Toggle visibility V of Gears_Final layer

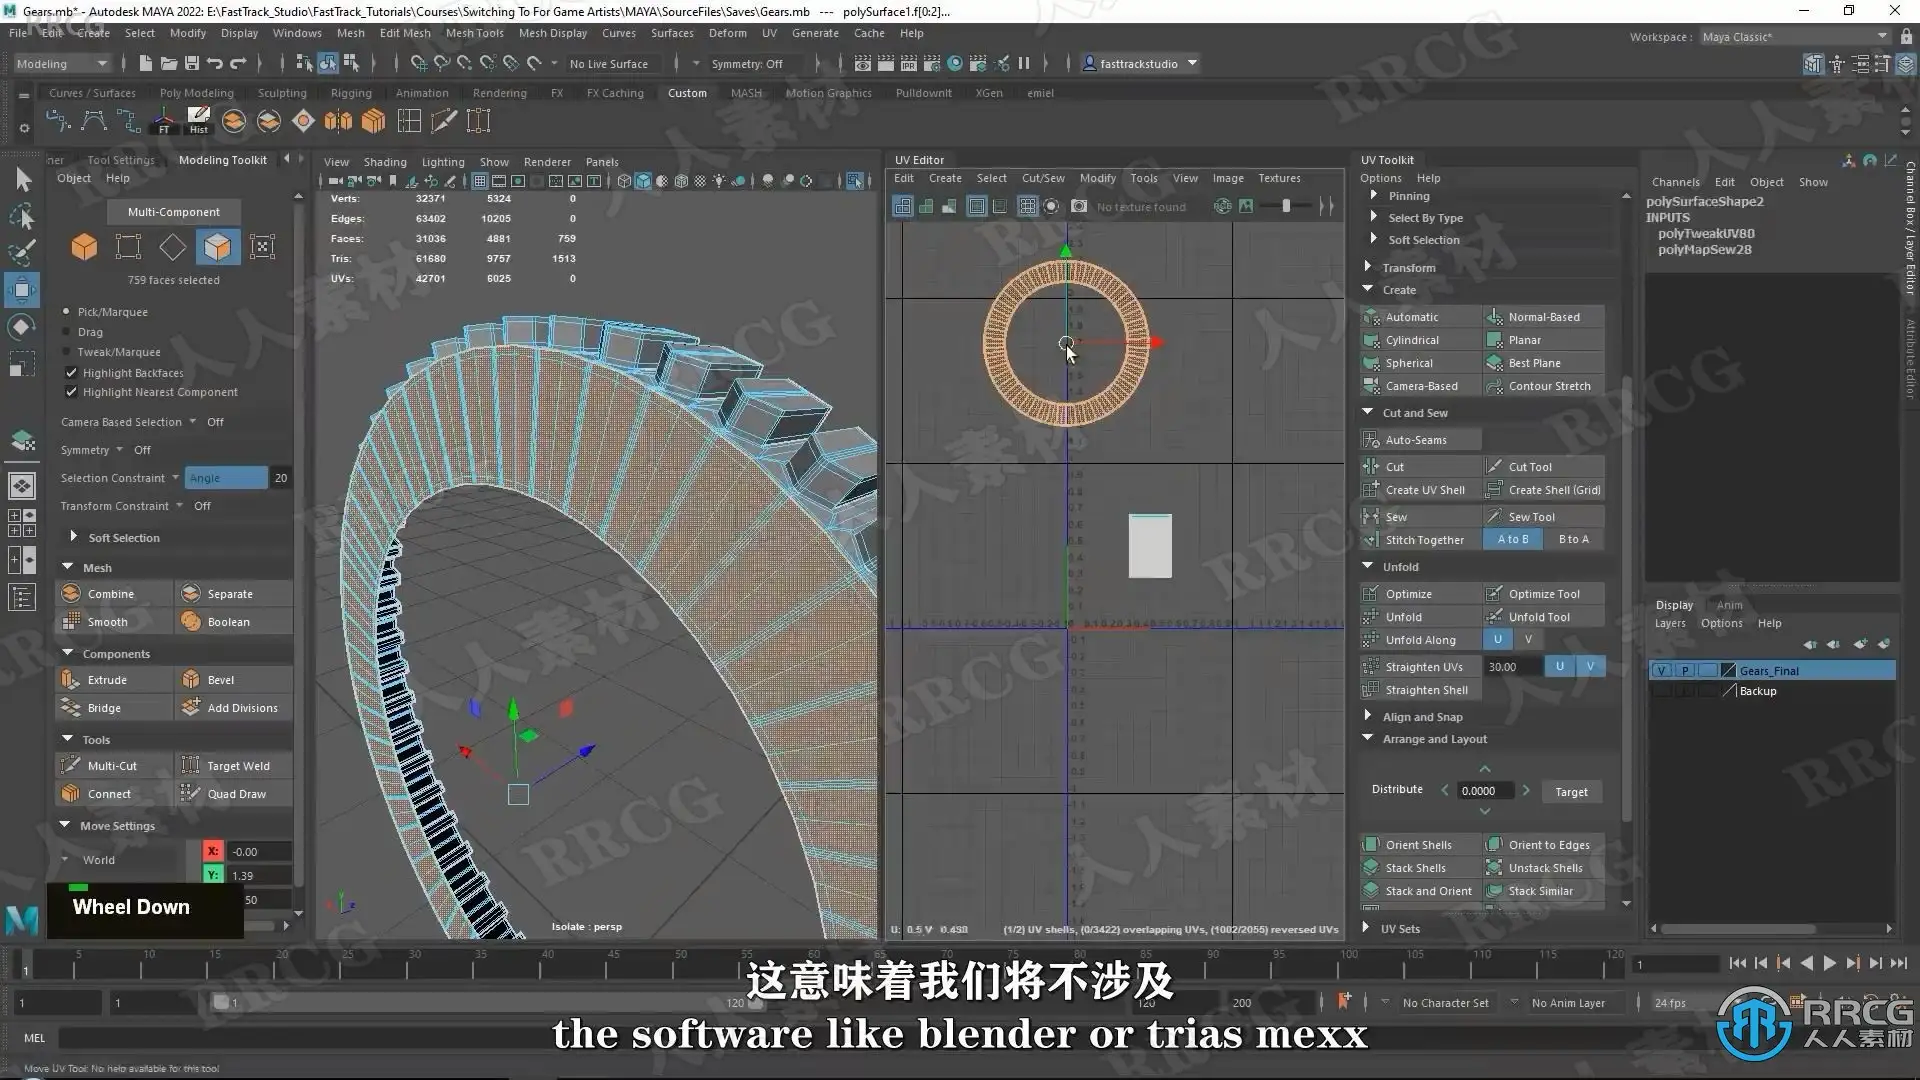(x=1661, y=671)
